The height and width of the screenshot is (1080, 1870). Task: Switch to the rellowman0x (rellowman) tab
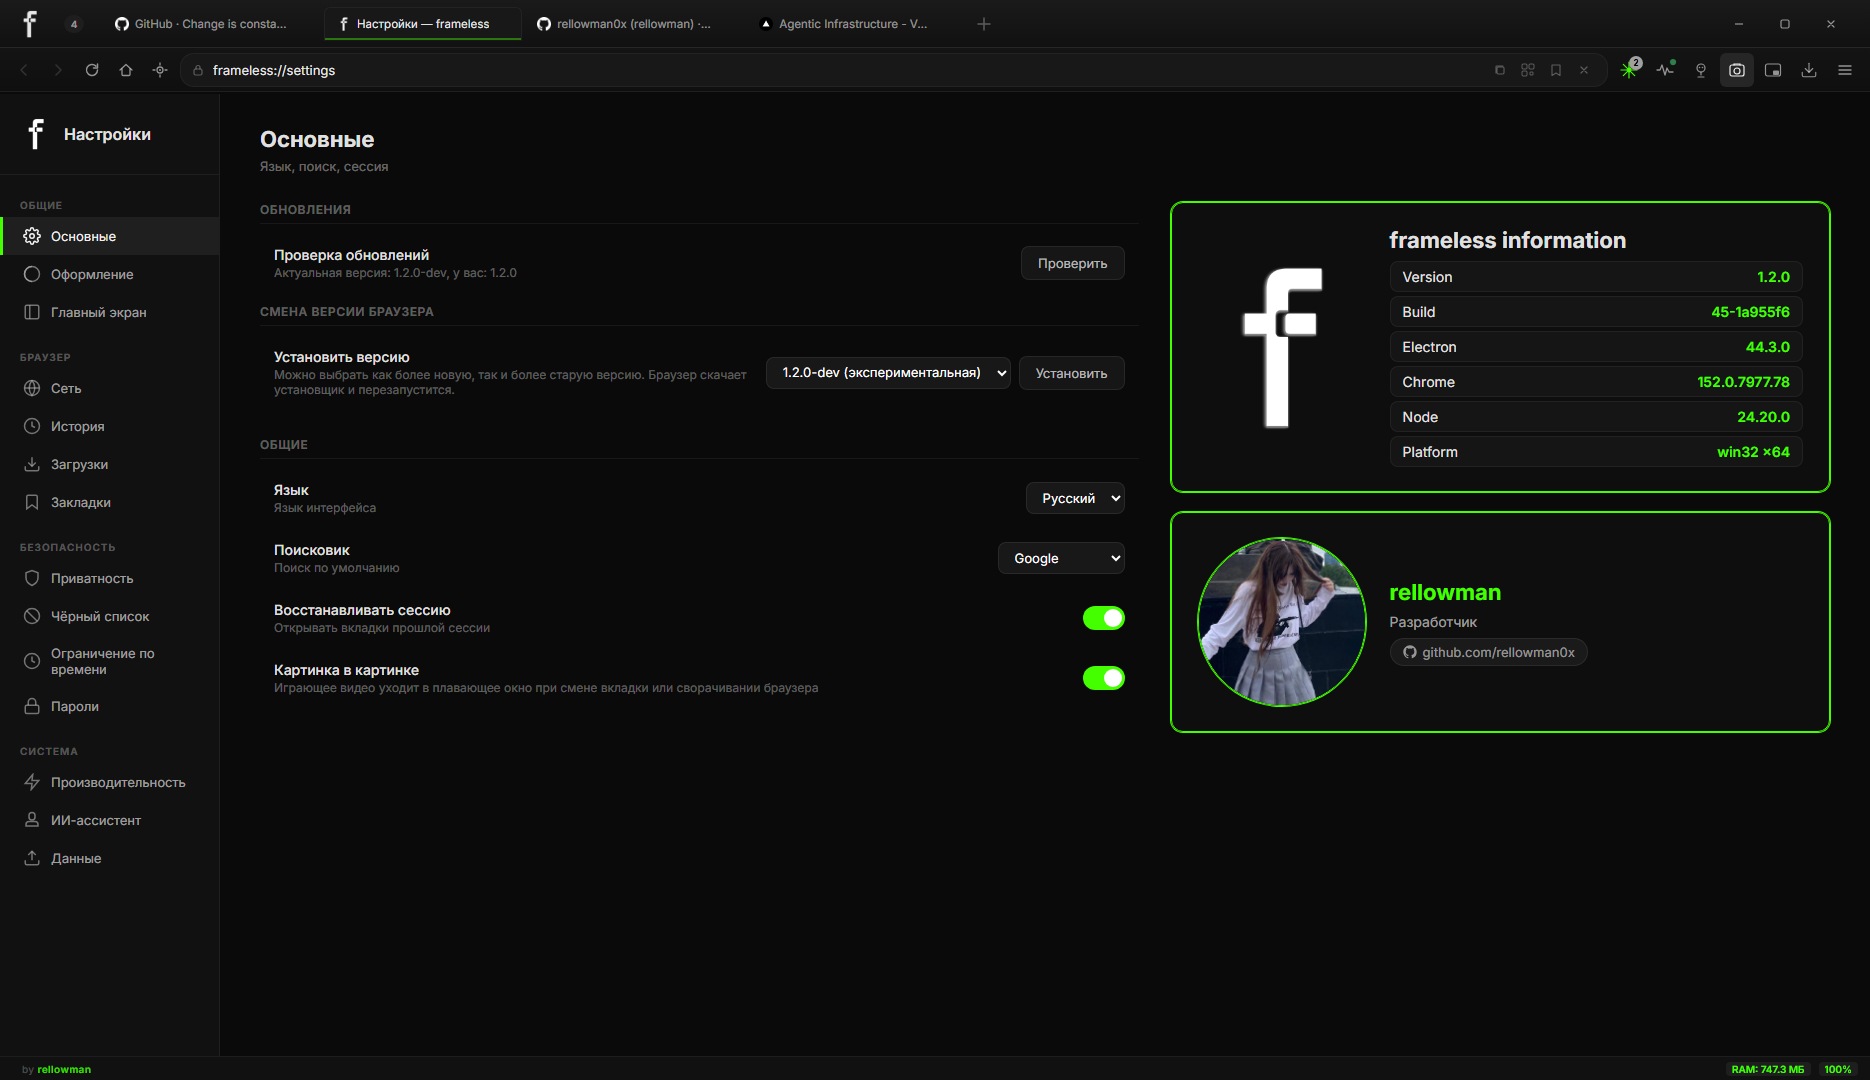[x=624, y=24]
